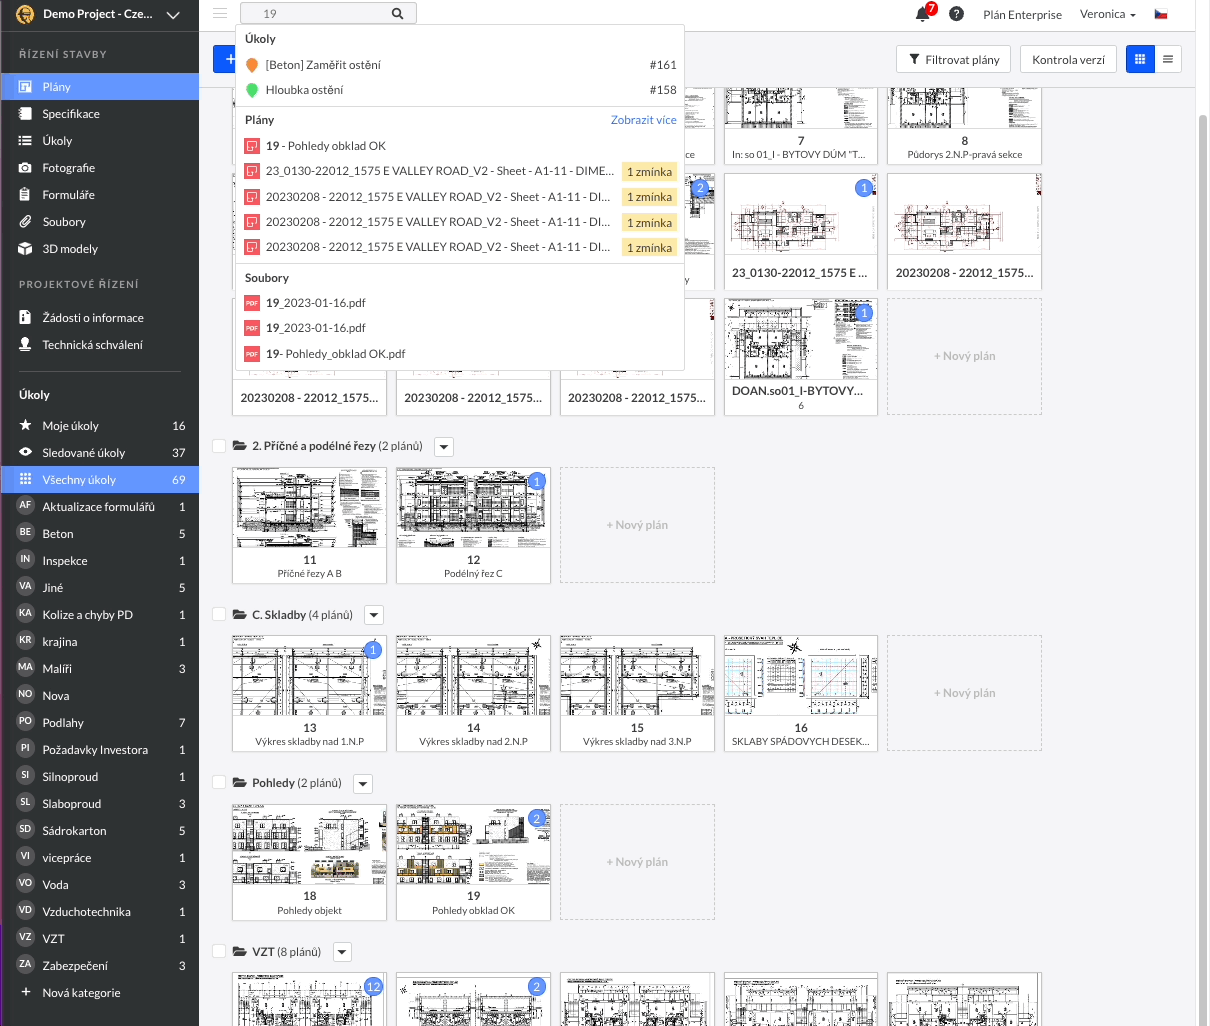Open dropdown for C. Skladby folder
Viewport: 1210px width, 1026px height.
coord(374,616)
